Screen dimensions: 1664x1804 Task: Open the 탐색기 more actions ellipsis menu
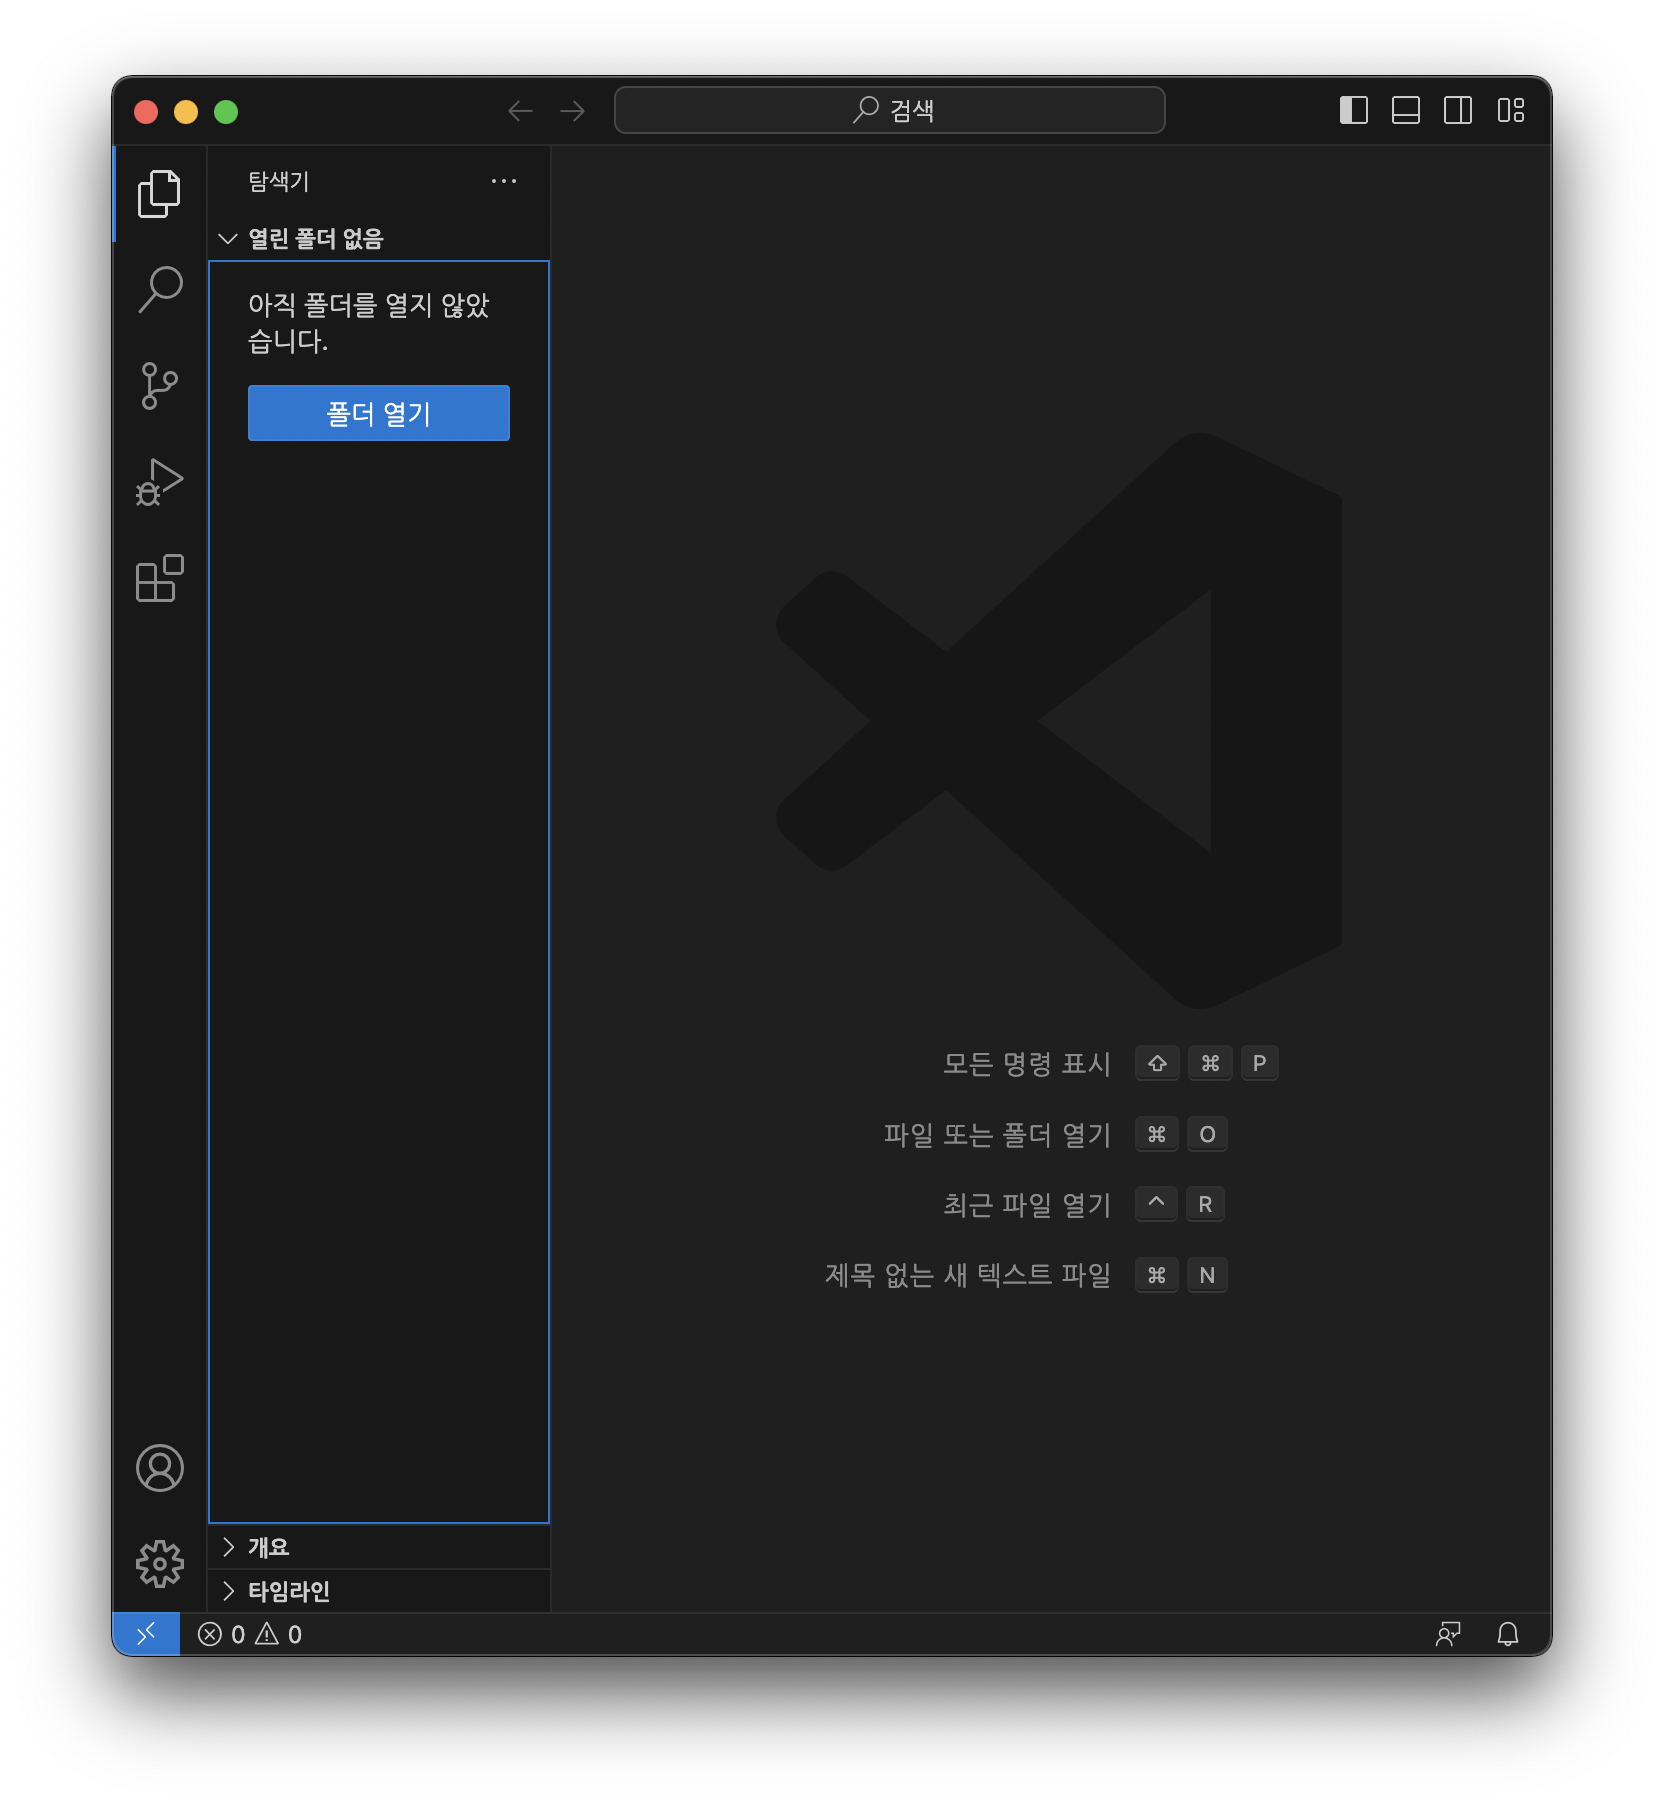(x=504, y=181)
